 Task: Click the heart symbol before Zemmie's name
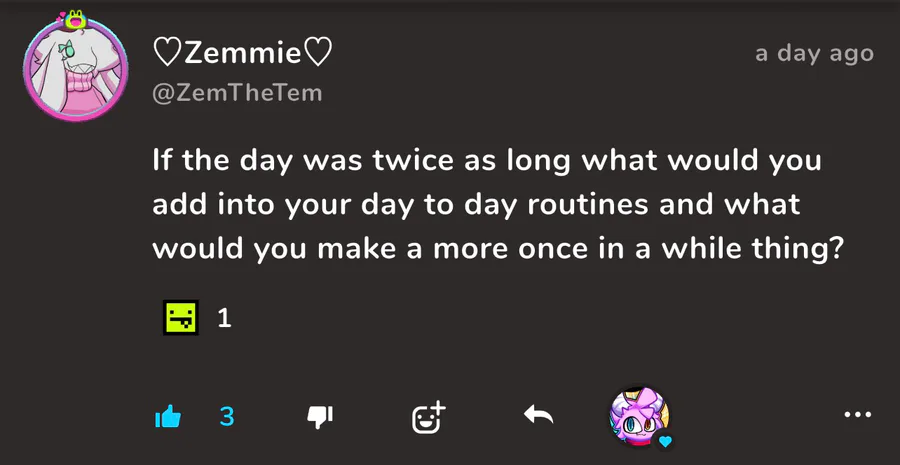pos(165,52)
